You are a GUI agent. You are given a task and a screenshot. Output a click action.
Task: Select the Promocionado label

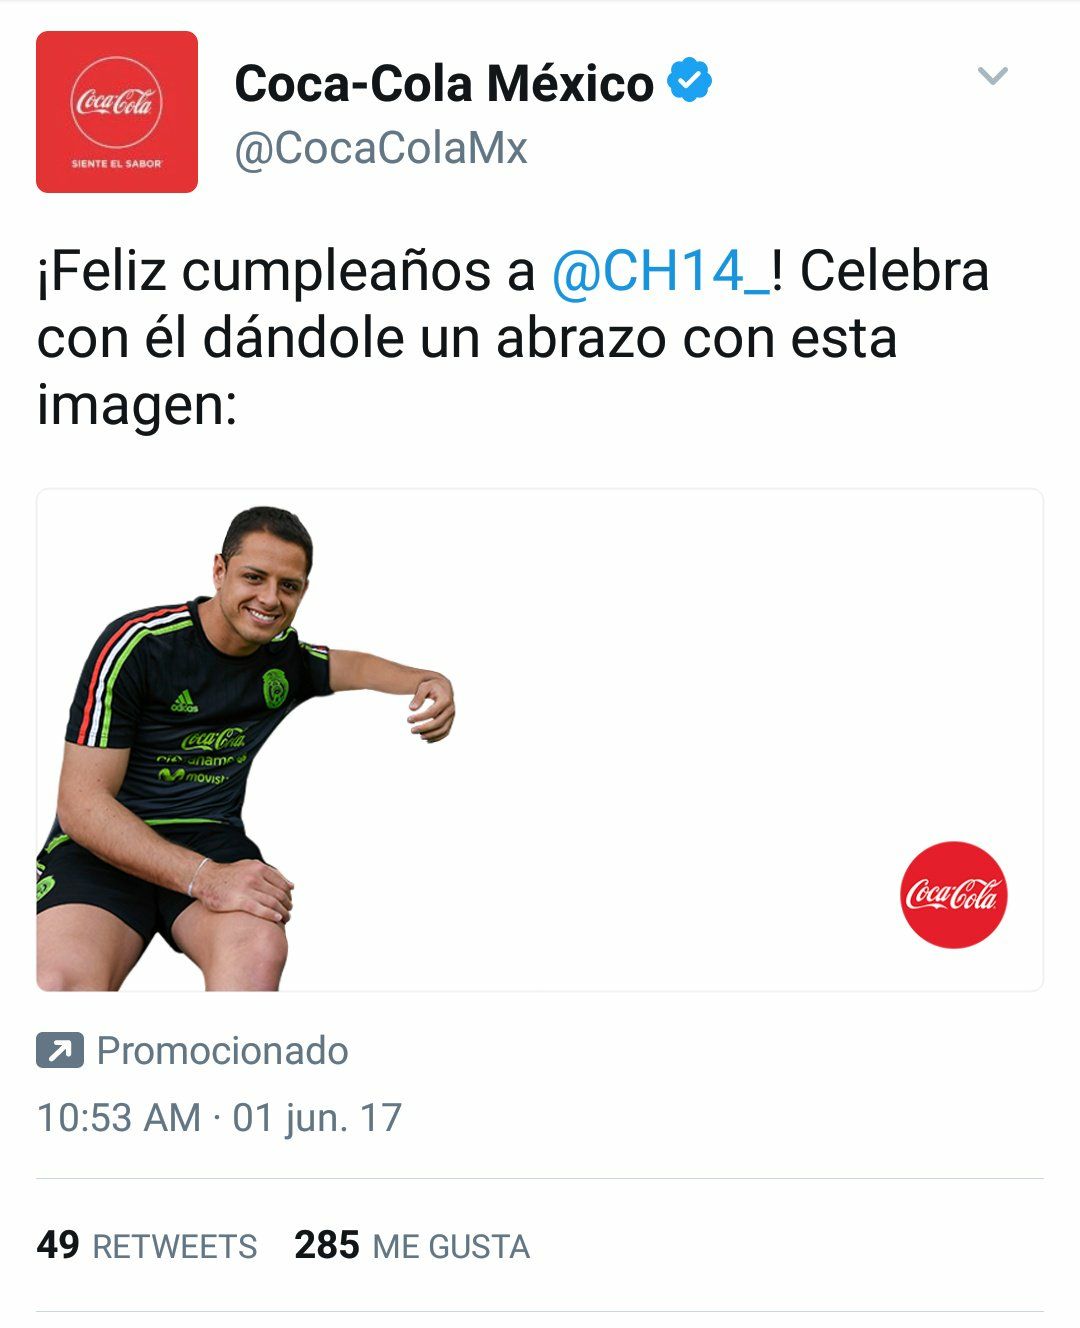pyautogui.click(x=222, y=1051)
